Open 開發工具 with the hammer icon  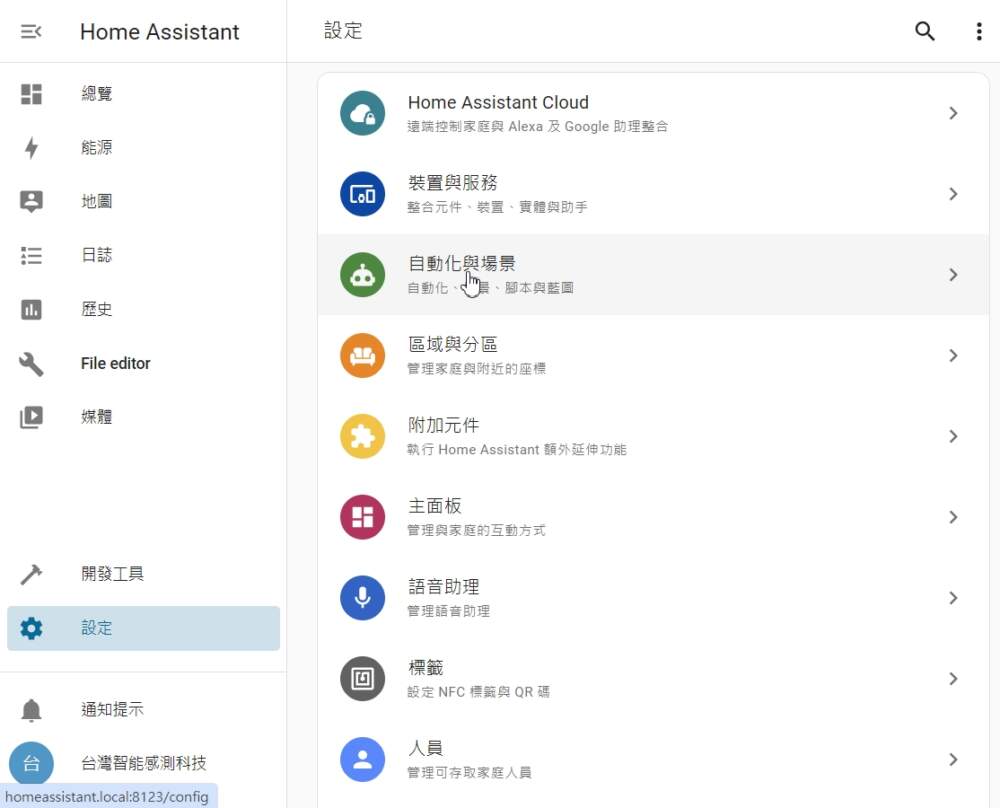[x=30, y=574]
